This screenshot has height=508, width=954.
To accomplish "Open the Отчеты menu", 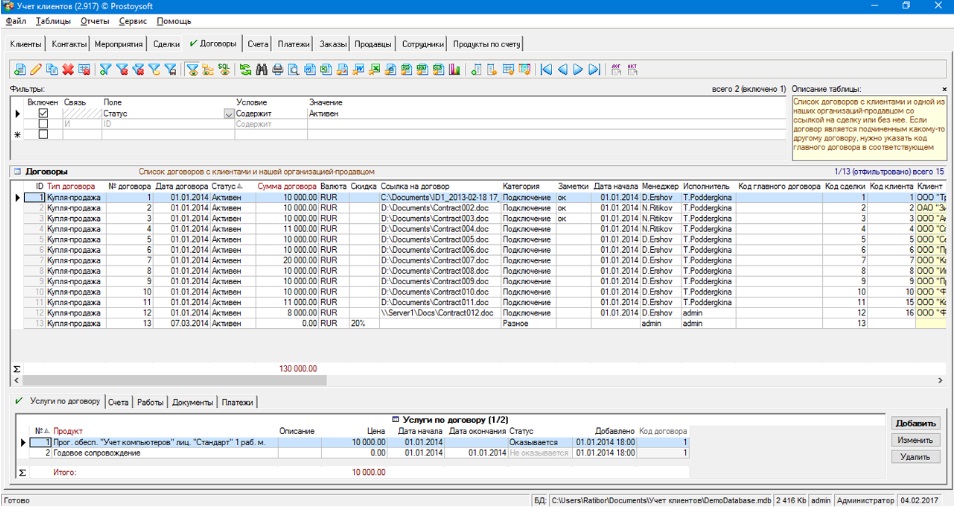I will [x=95, y=21].
